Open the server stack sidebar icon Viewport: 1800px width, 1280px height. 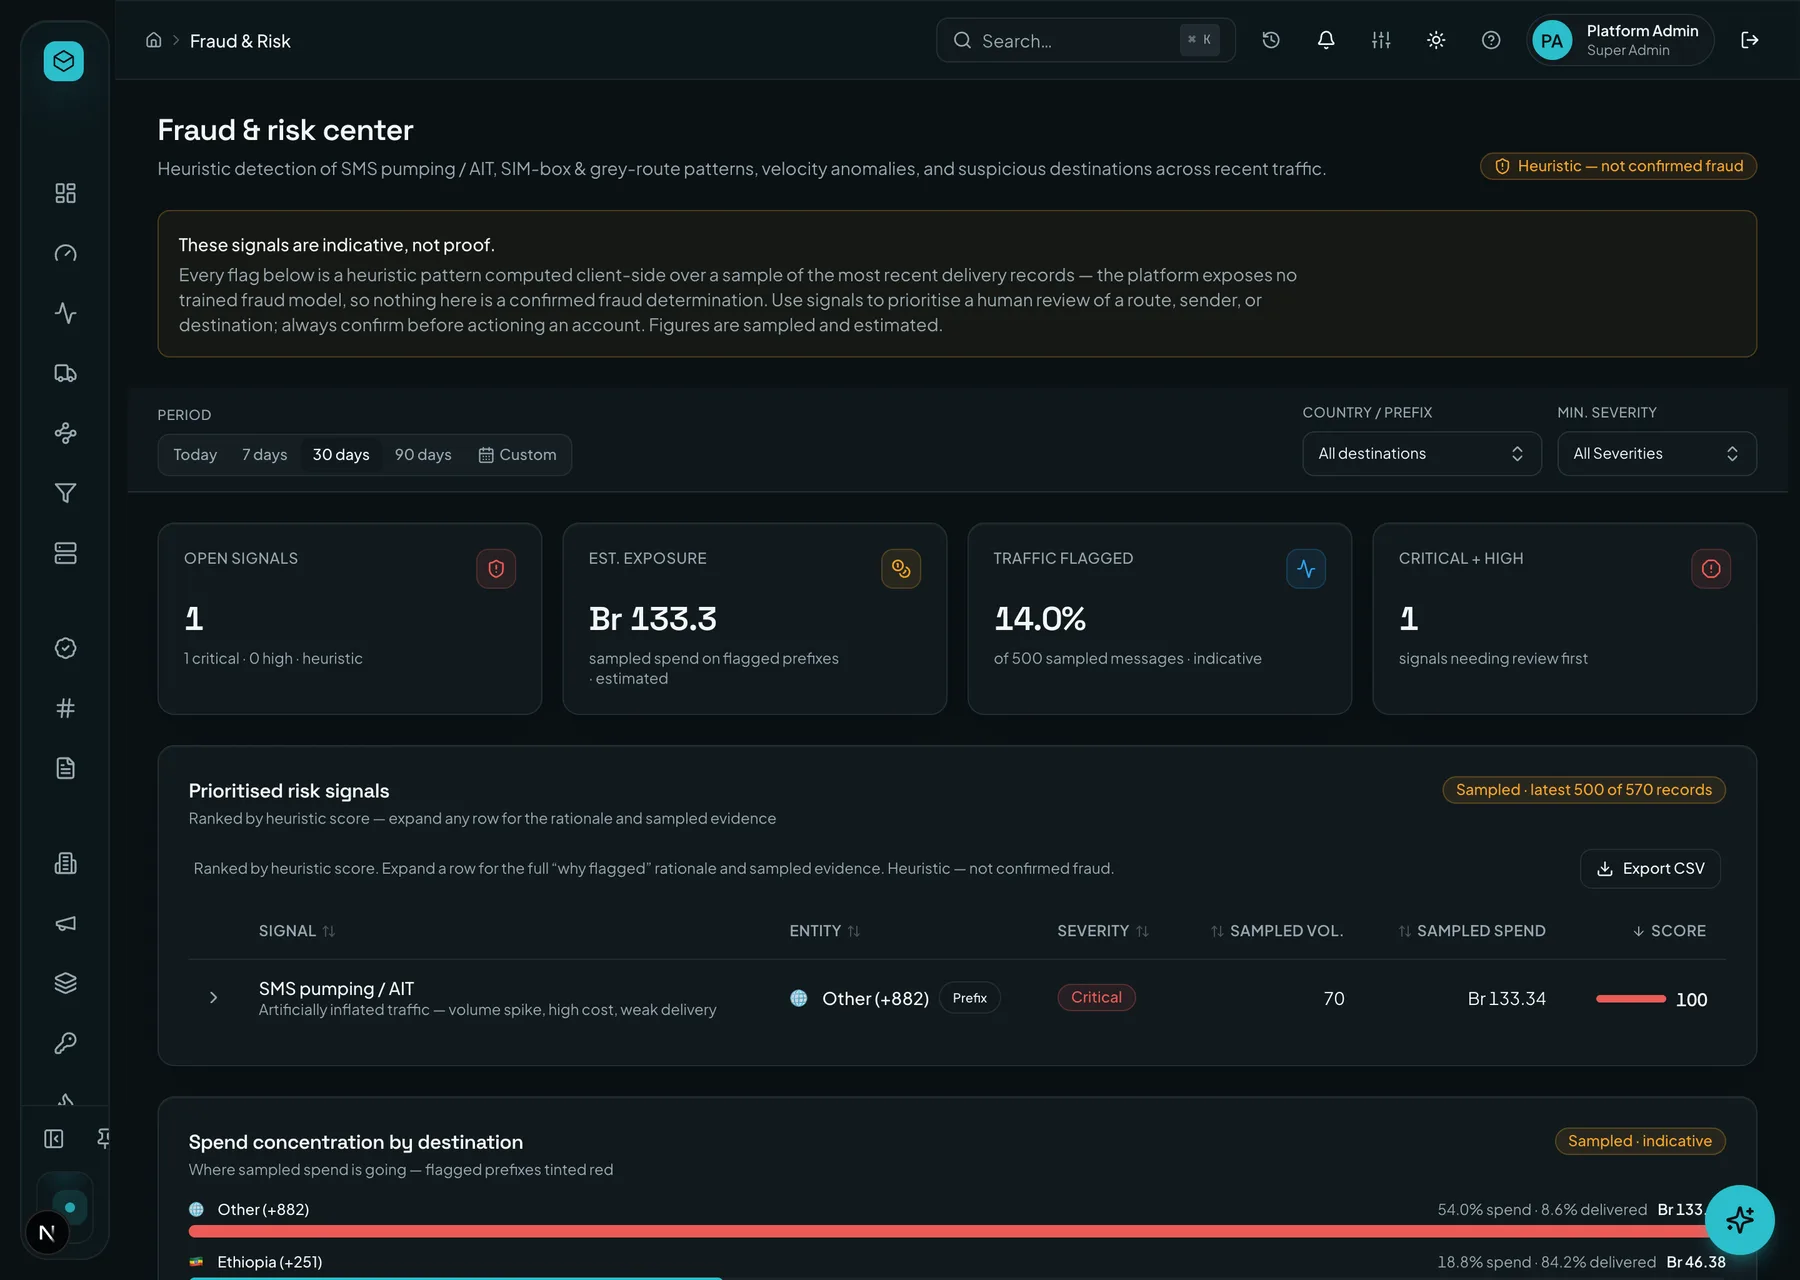pos(65,553)
